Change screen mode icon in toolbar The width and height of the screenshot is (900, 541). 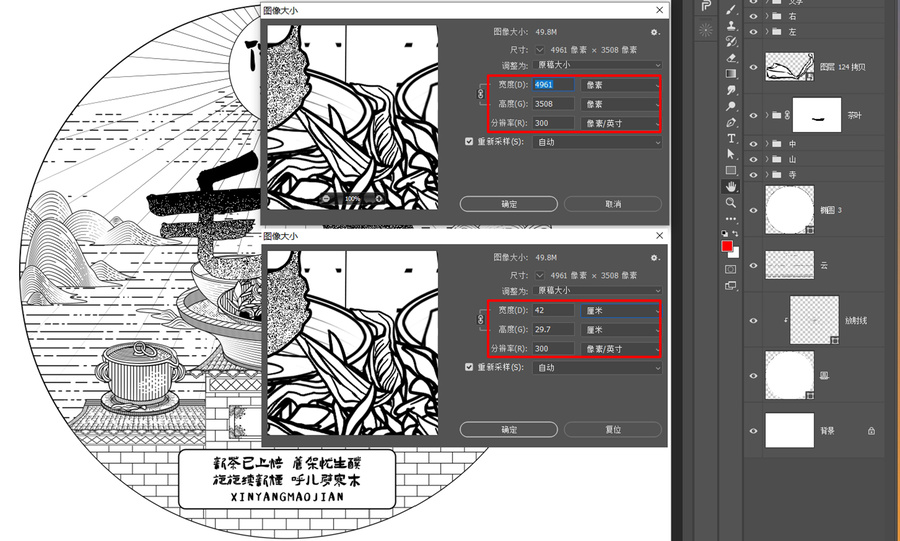click(x=731, y=285)
